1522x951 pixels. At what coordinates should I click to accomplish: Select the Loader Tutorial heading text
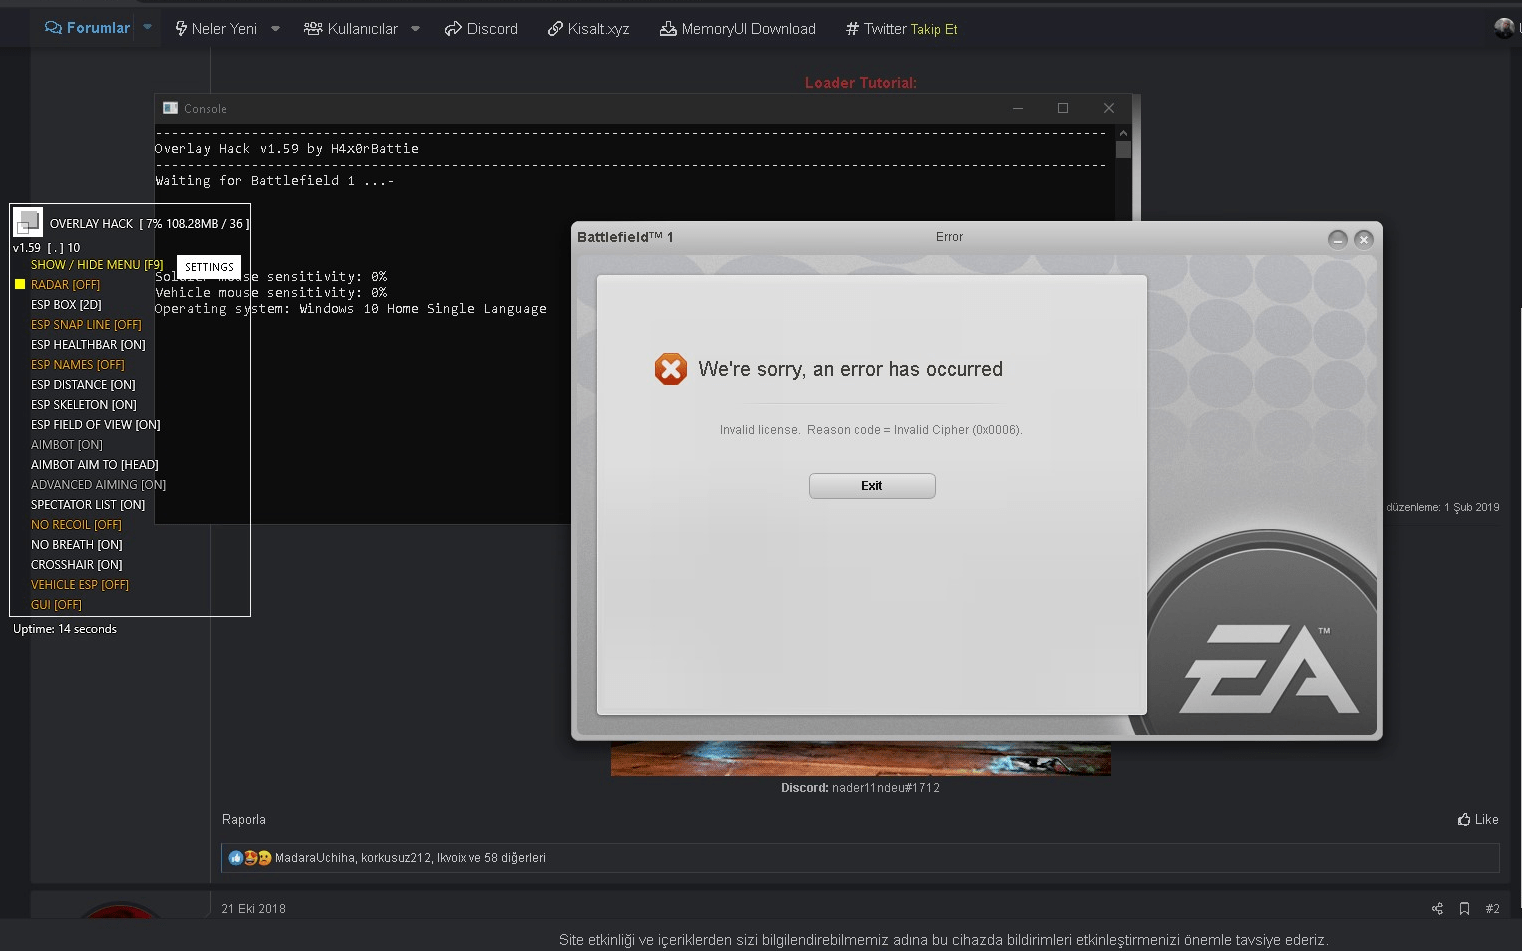tap(861, 83)
